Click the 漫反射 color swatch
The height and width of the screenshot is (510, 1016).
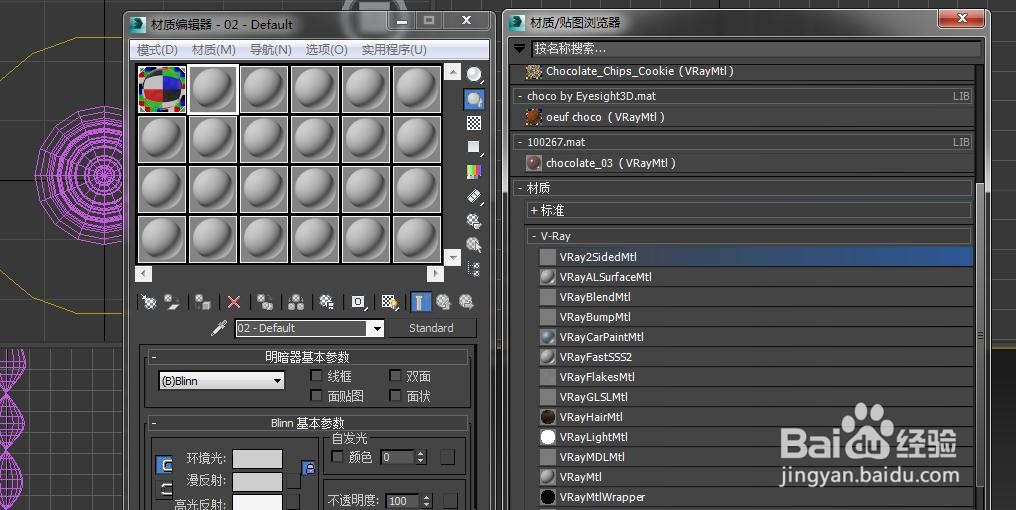click(257, 481)
